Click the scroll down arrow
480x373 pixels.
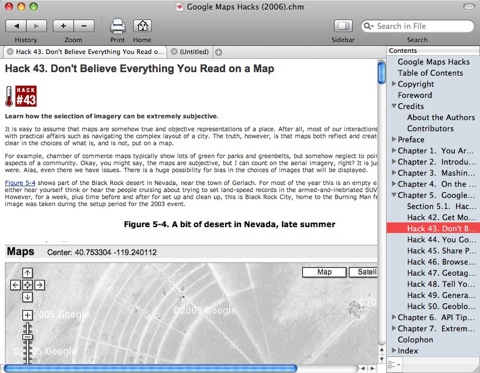pos(382,359)
